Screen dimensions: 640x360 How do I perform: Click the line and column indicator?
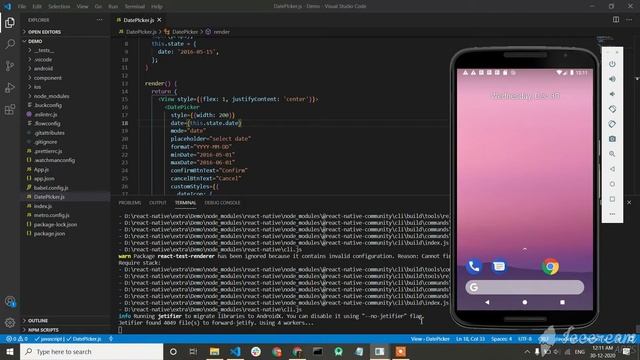[x=470, y=339]
